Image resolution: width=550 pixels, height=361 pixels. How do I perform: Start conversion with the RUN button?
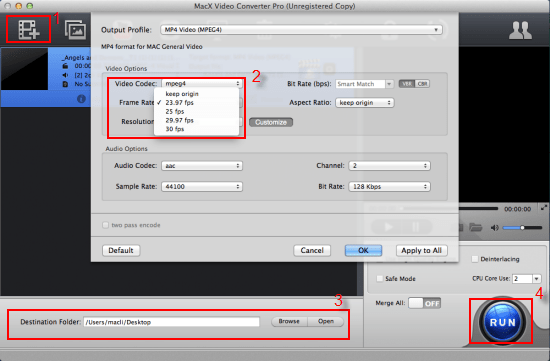(x=502, y=322)
